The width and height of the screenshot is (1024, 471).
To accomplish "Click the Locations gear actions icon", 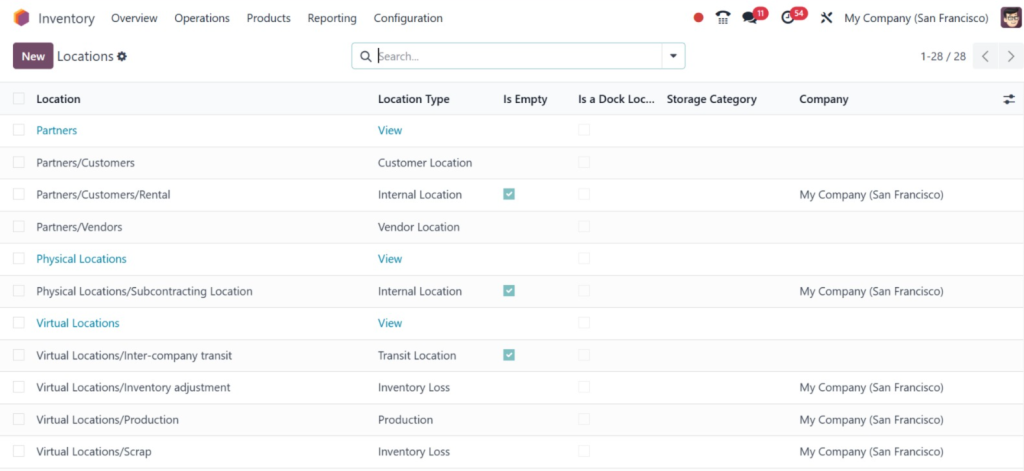I will point(122,56).
